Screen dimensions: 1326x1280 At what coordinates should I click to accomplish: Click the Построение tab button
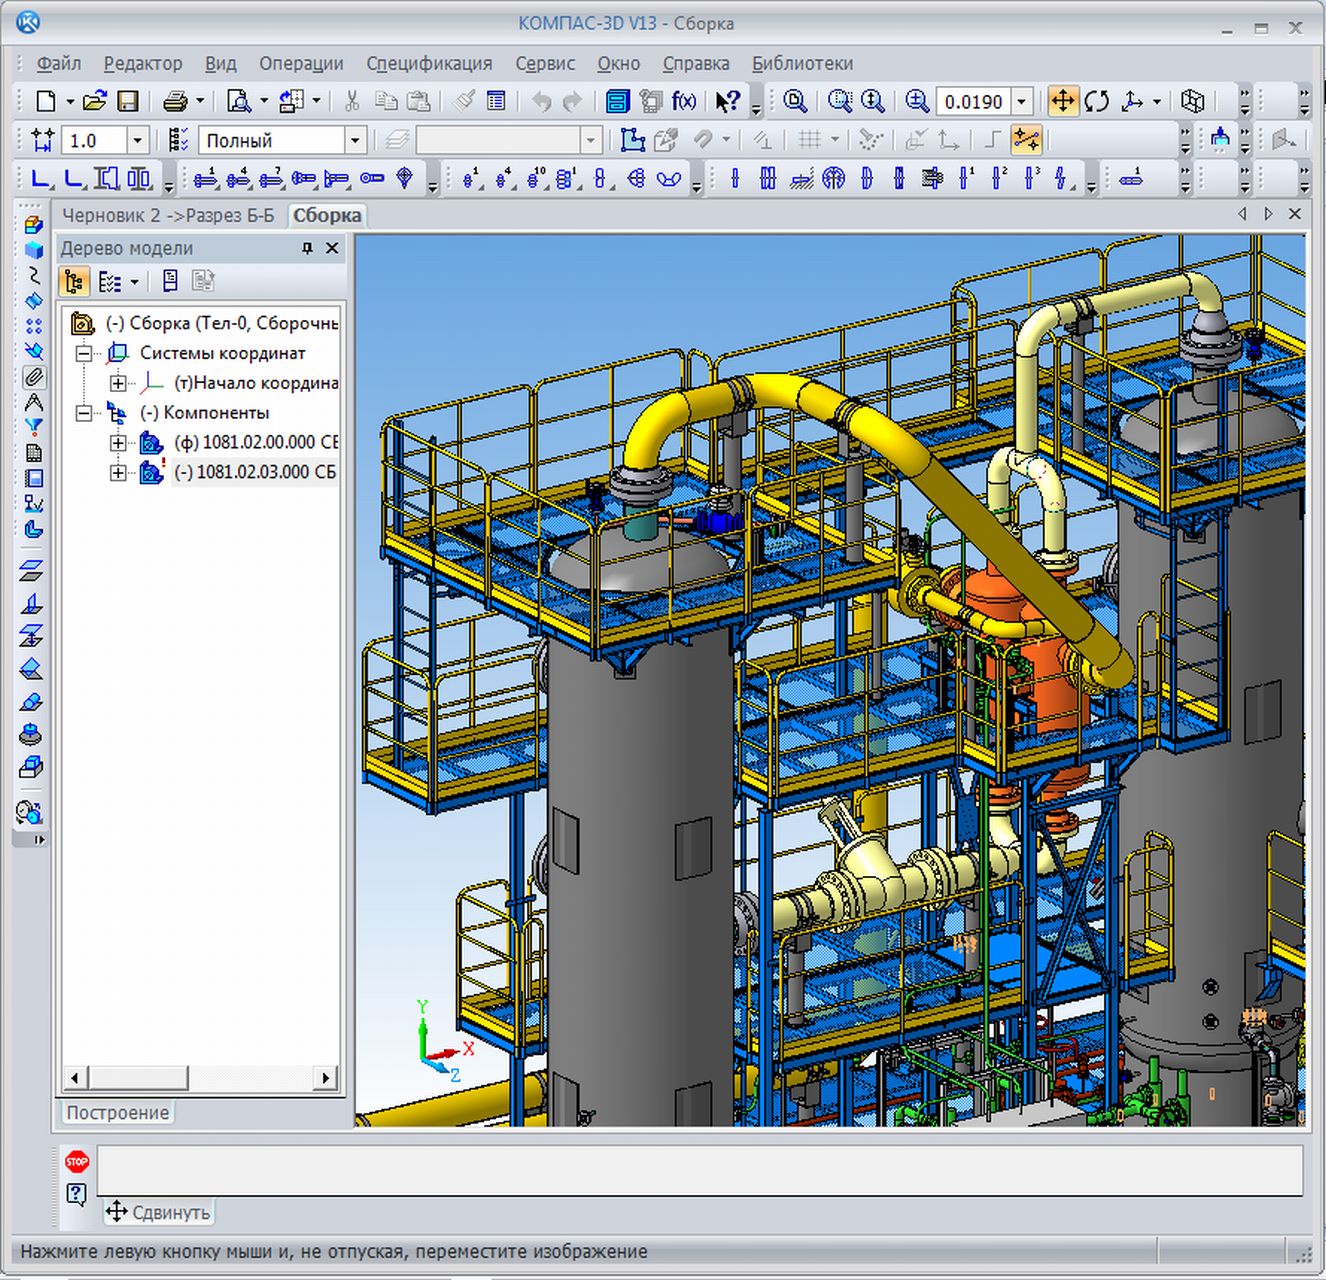[x=117, y=1112]
